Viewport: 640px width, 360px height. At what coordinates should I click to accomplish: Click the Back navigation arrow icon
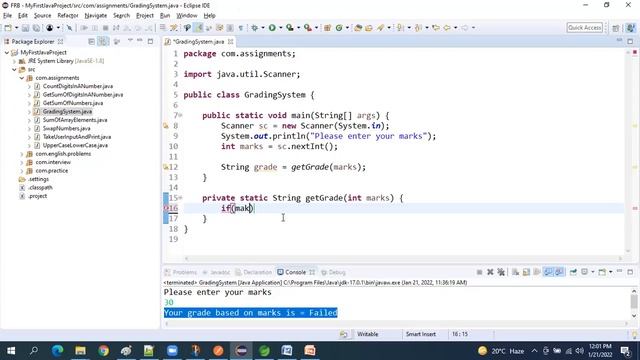447,28
